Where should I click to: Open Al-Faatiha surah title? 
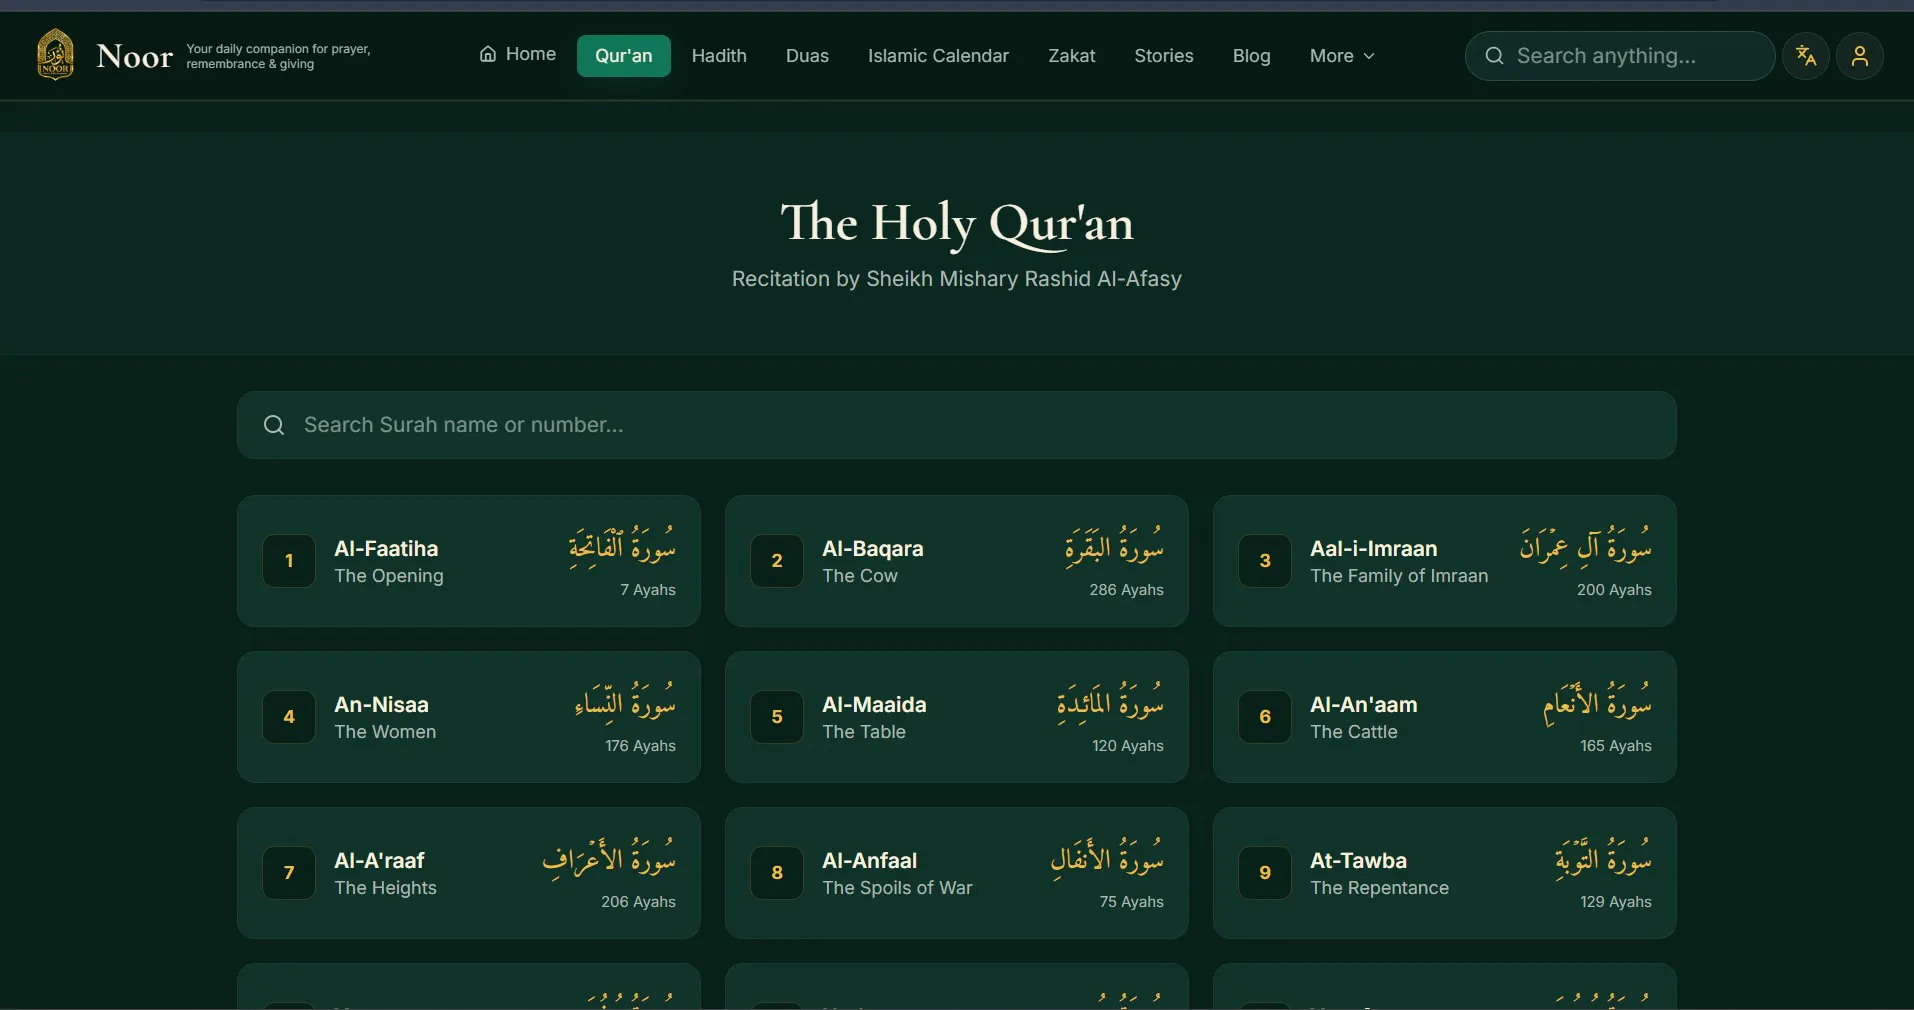386,548
